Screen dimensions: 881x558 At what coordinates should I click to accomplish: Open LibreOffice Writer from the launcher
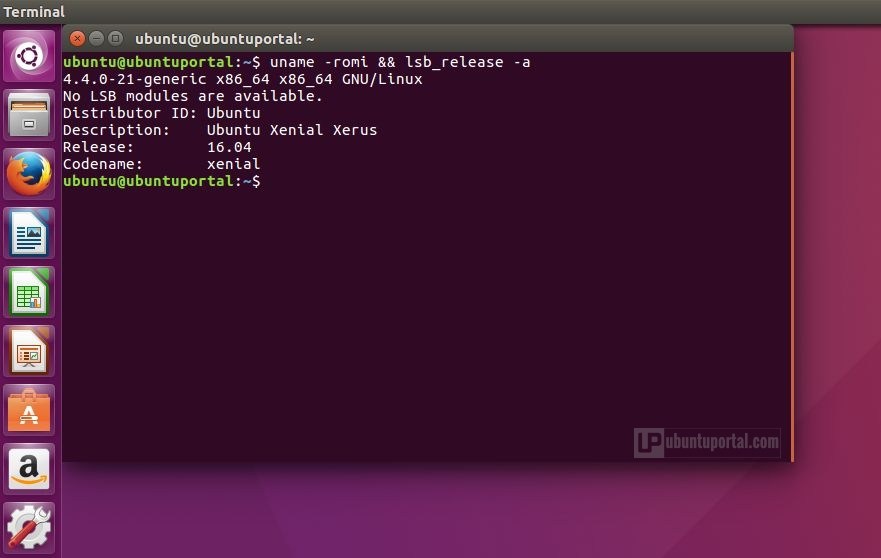tap(29, 233)
